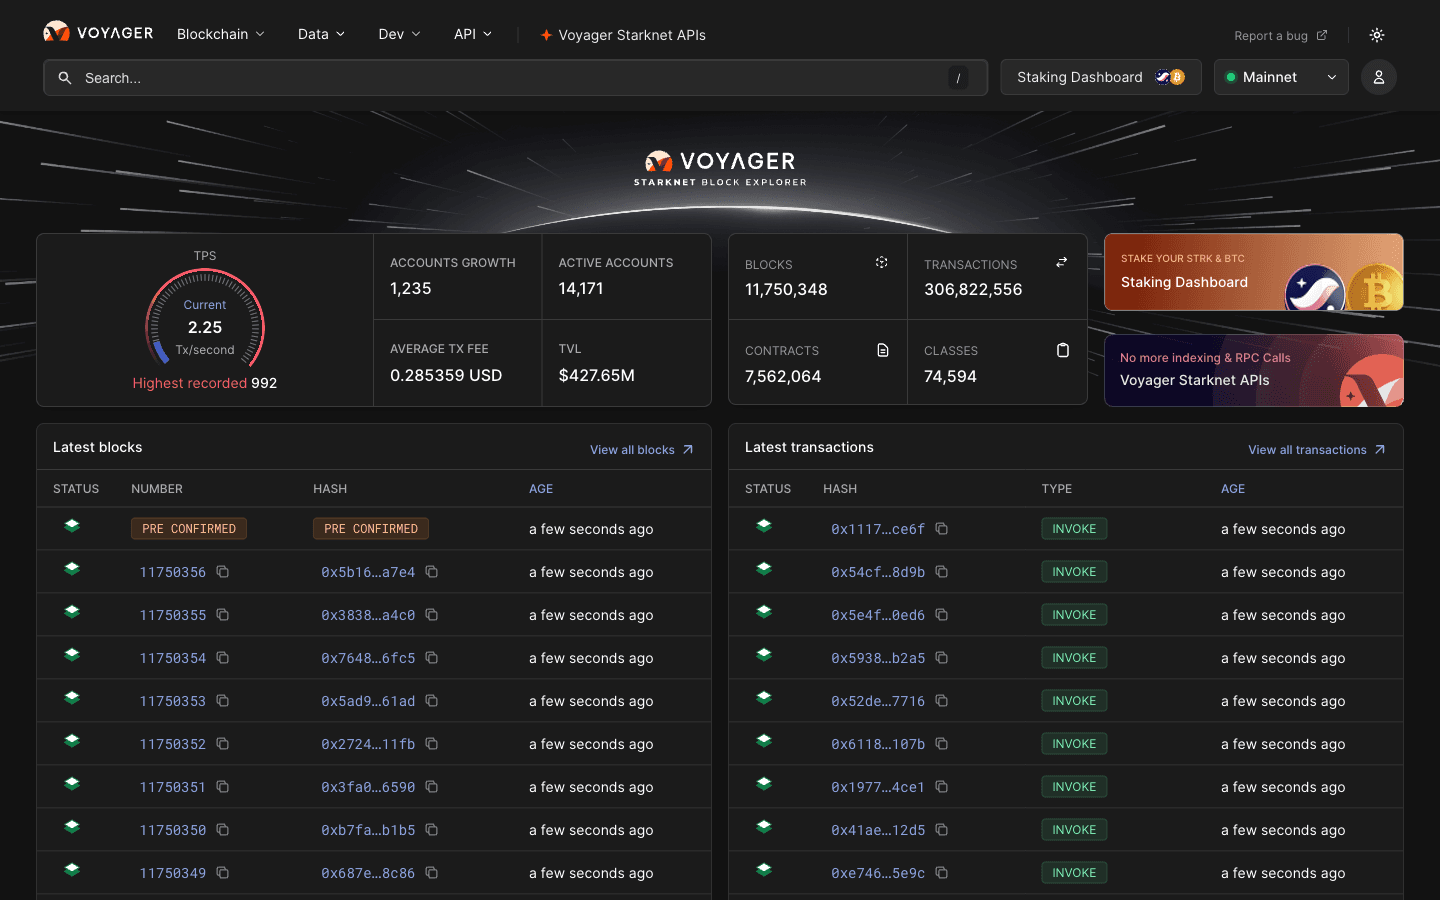Image resolution: width=1440 pixels, height=900 pixels.
Task: Click the average fee 0.285359 USD
Action: tap(446, 376)
